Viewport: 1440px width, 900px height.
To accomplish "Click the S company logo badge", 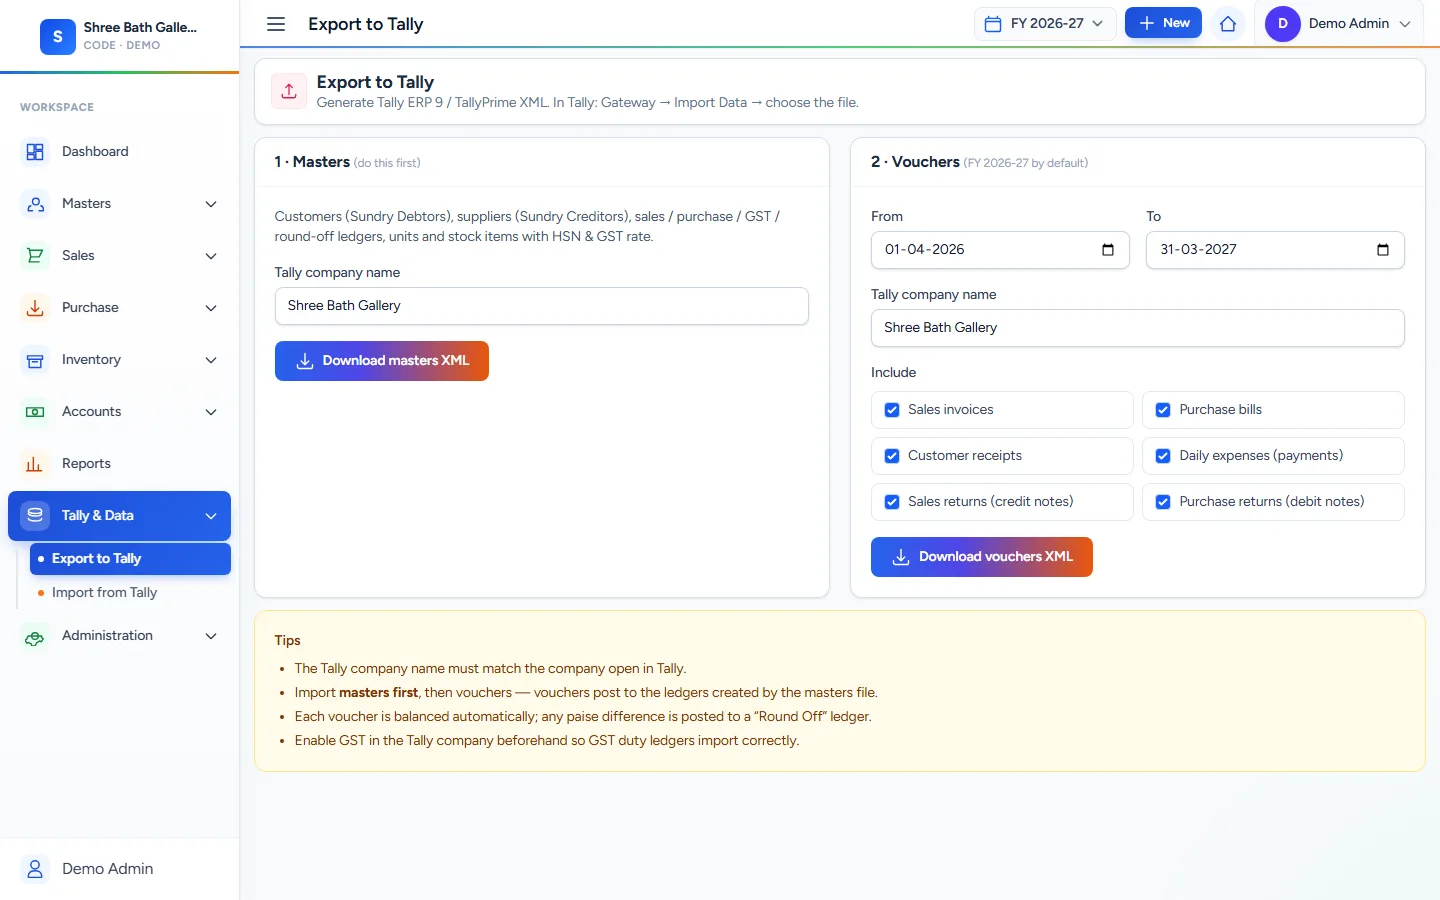I will pyautogui.click(x=58, y=37).
